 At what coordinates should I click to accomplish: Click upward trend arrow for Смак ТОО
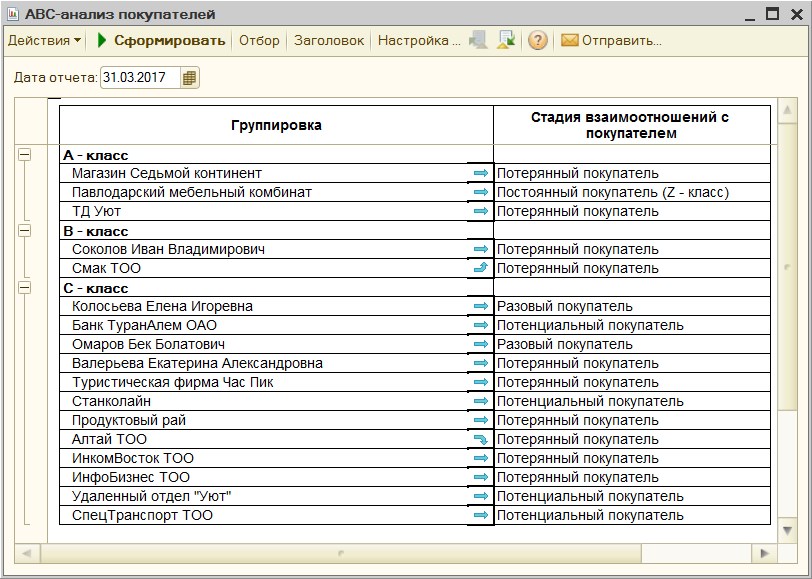click(481, 268)
